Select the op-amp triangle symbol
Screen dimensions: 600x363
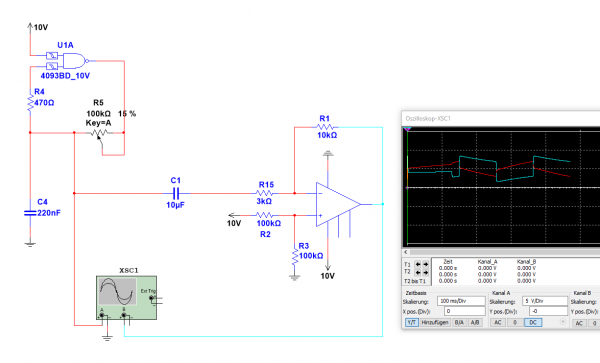coord(338,204)
